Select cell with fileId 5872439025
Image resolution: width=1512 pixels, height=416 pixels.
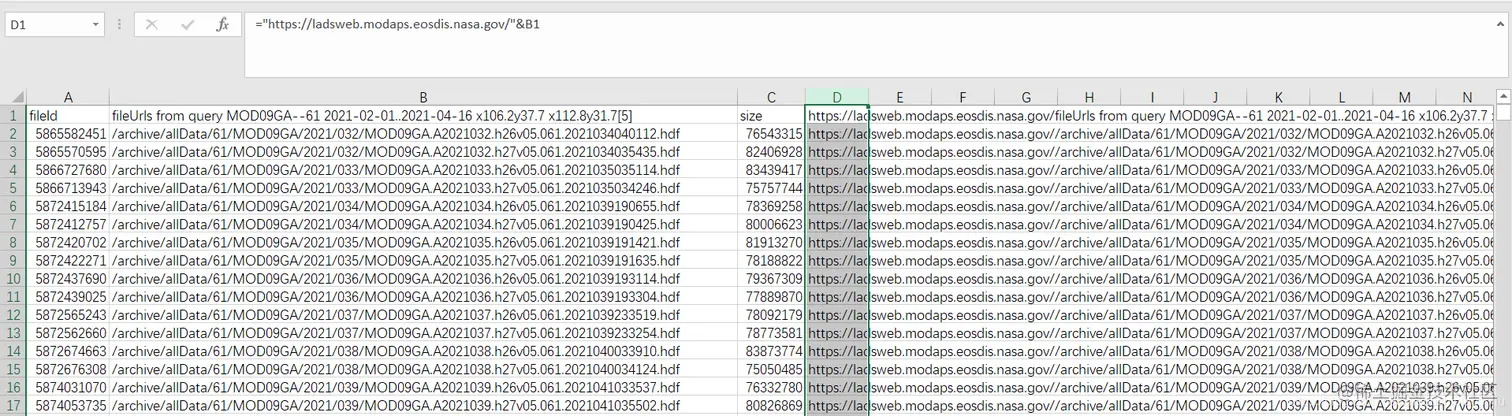(68, 297)
